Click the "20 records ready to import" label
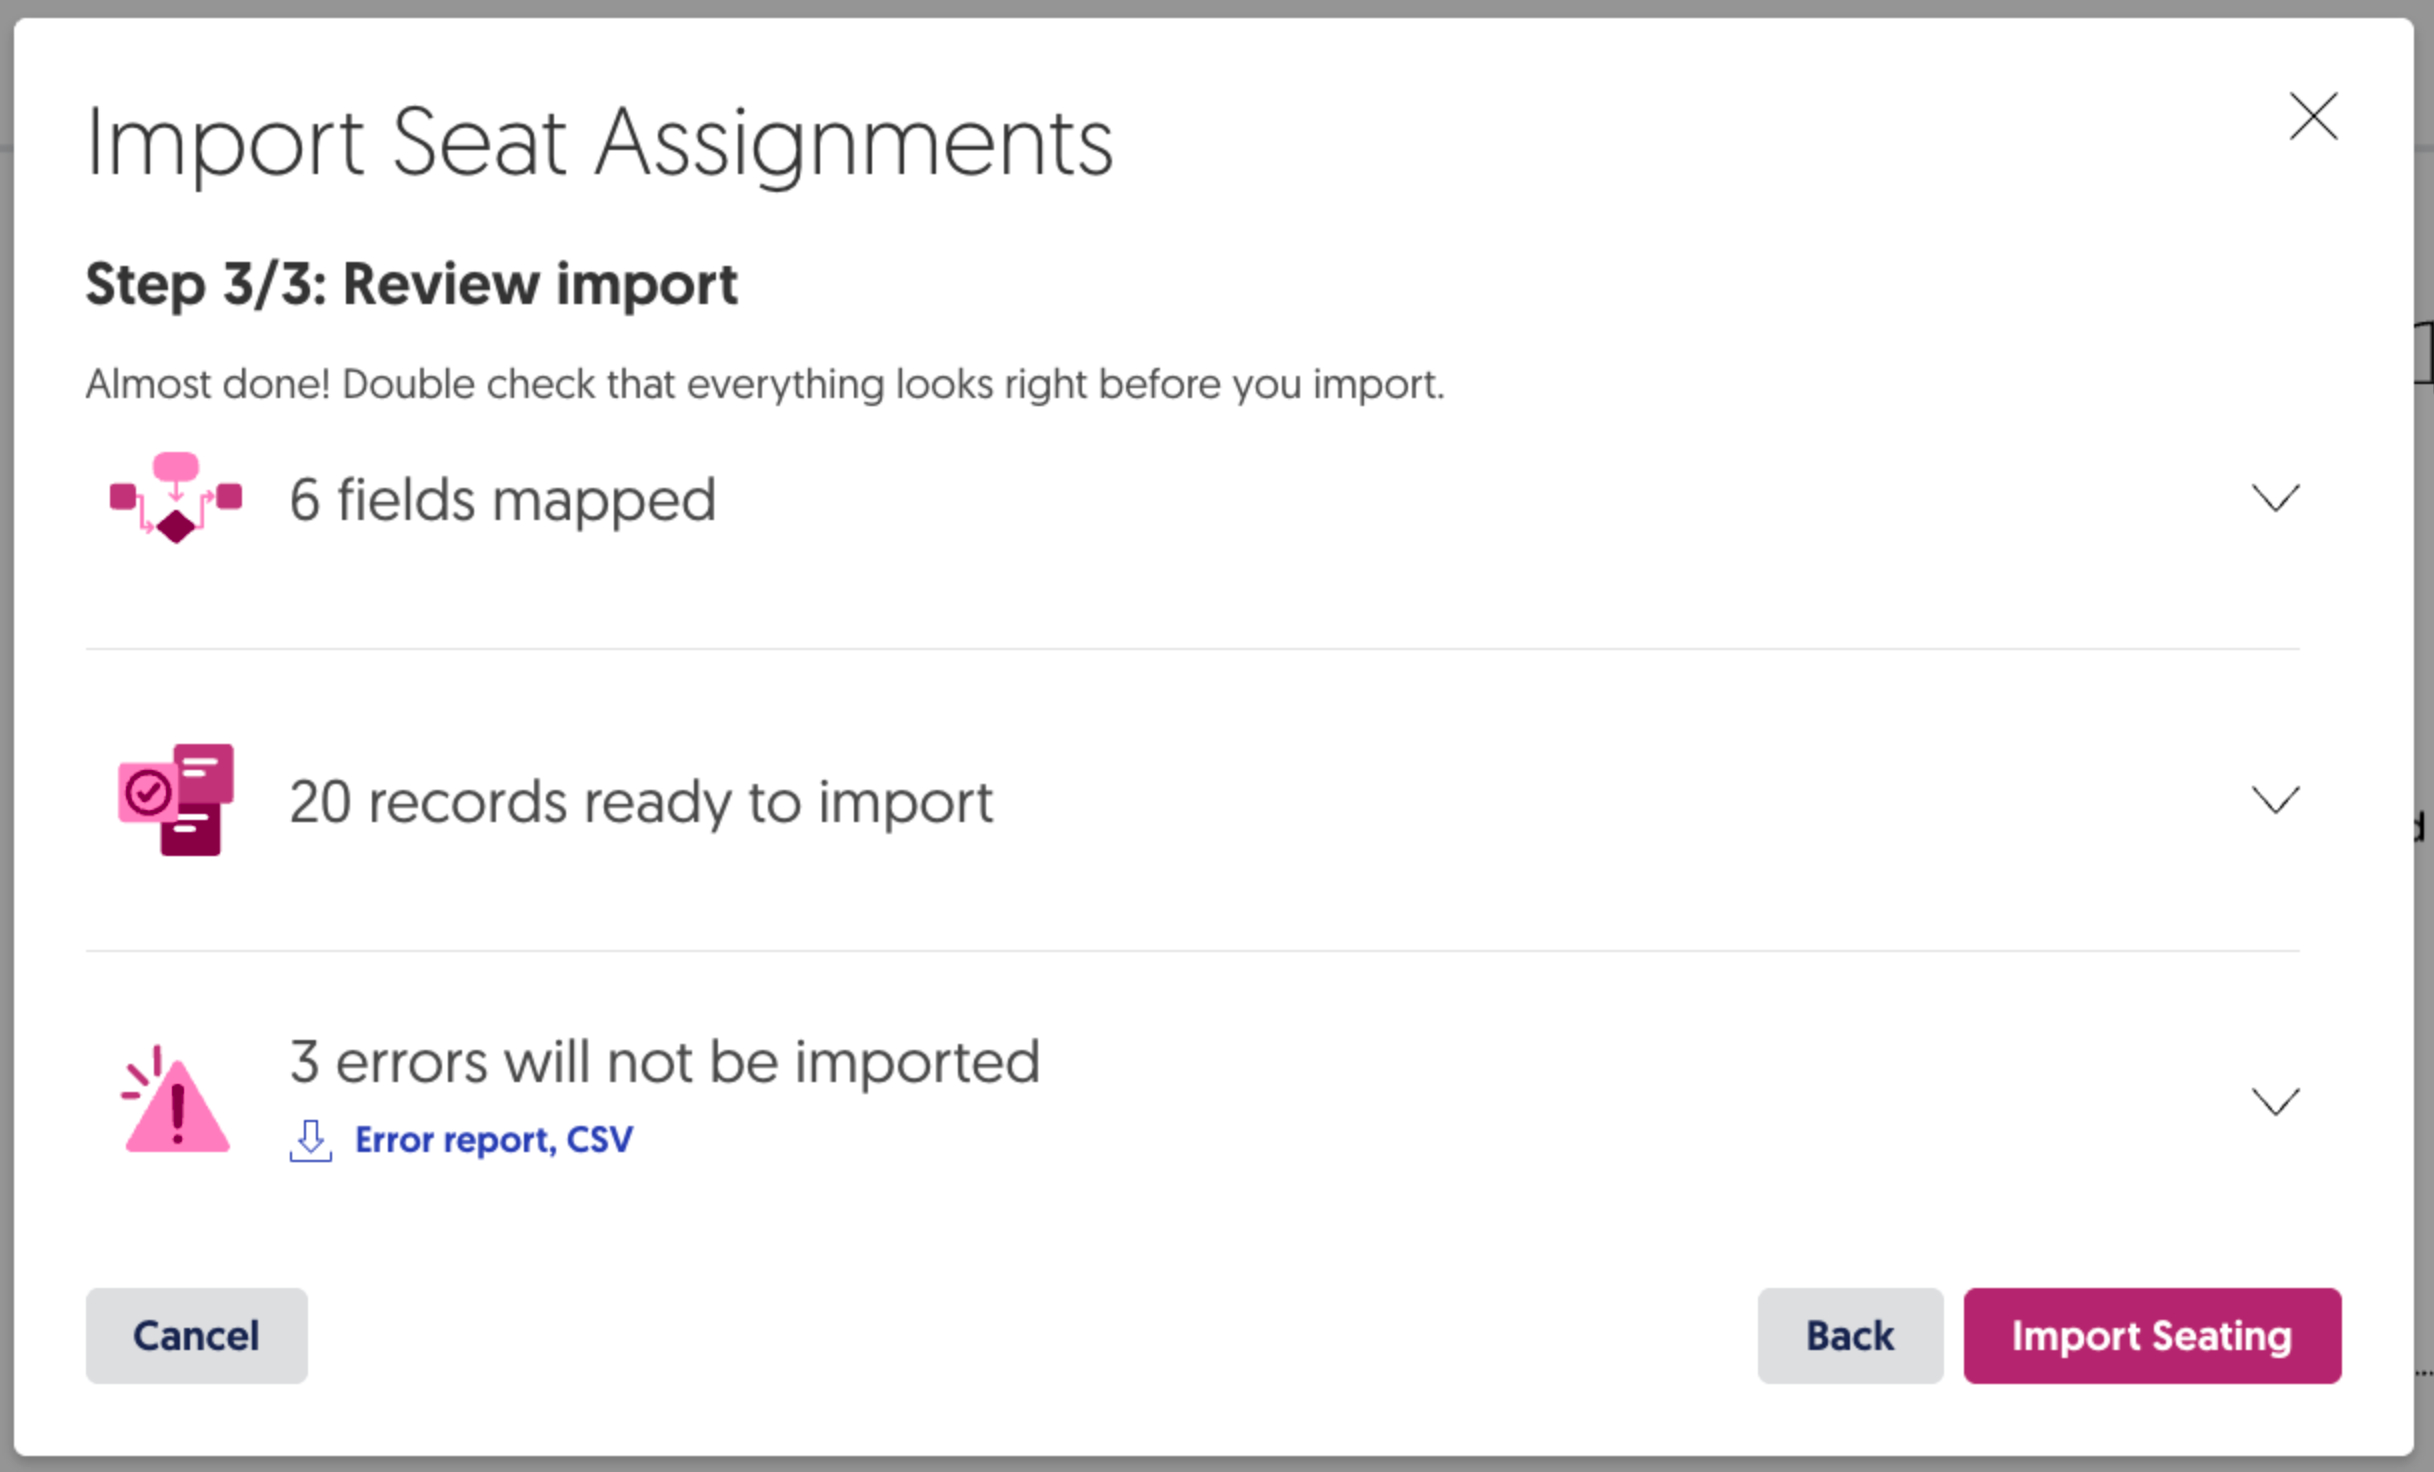Viewport: 2434px width, 1472px height. [x=641, y=802]
